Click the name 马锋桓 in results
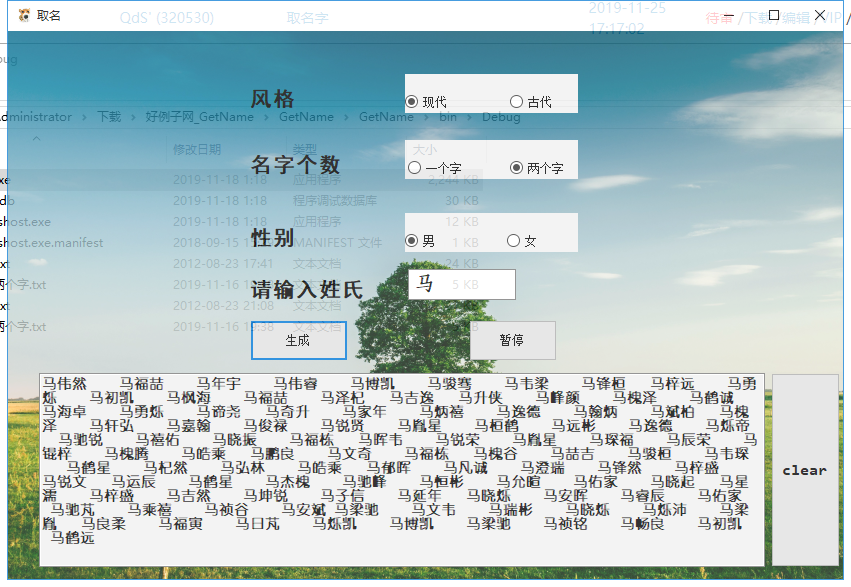 604,384
